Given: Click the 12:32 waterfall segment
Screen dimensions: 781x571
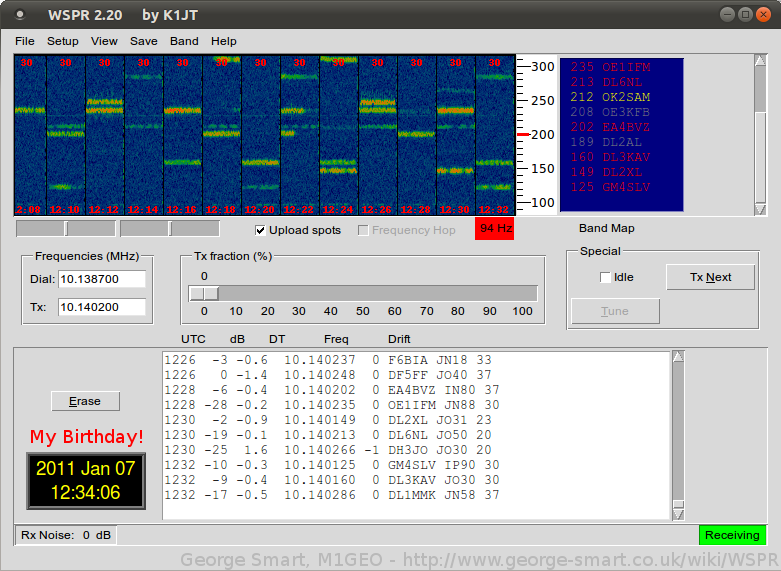Looking at the screenshot, I should (495, 135).
